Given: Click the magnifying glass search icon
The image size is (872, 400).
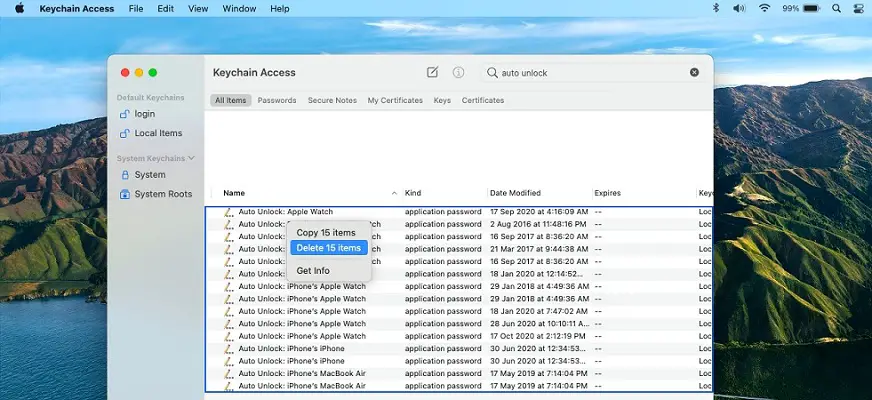Looking at the screenshot, I should click(x=491, y=72).
